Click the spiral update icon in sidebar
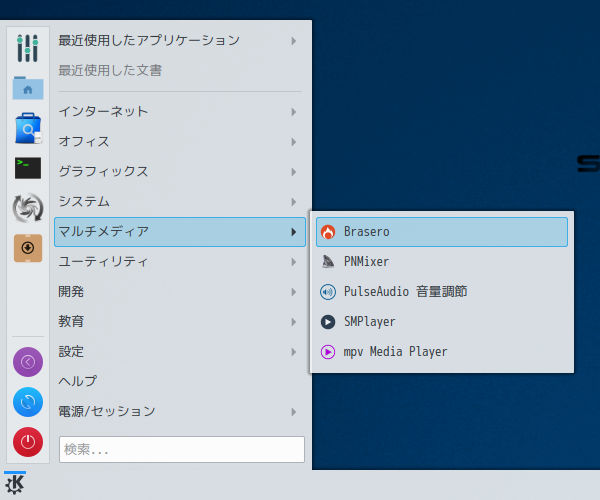The width and height of the screenshot is (600, 500). [x=28, y=208]
